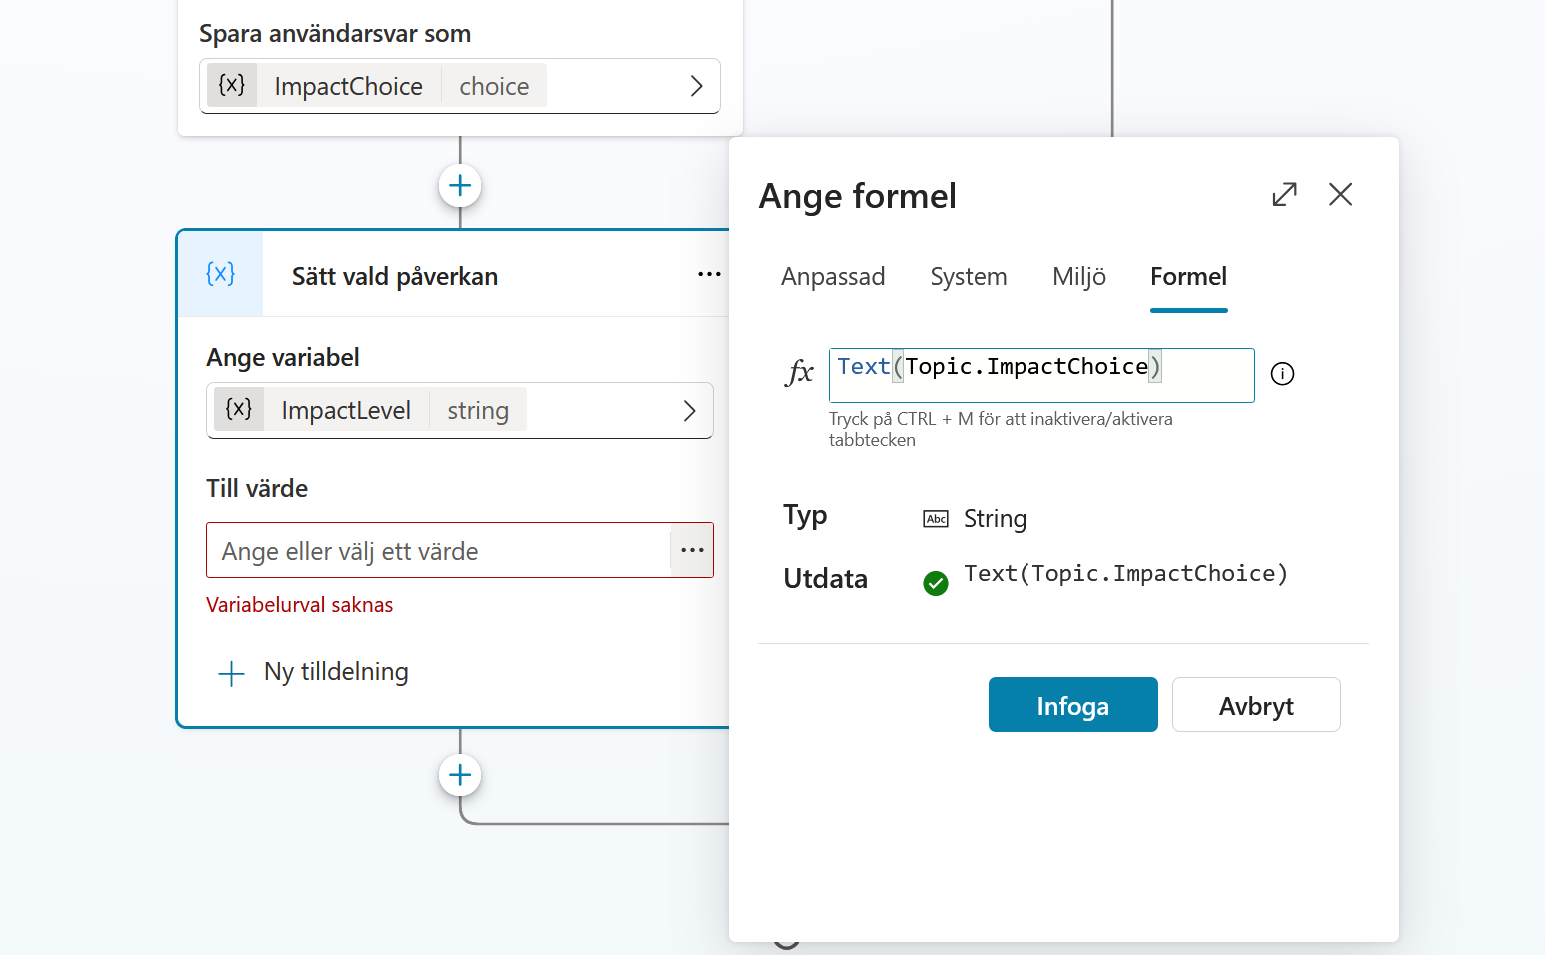
Task: Click the Spara användarsvar som label
Action: click(335, 33)
